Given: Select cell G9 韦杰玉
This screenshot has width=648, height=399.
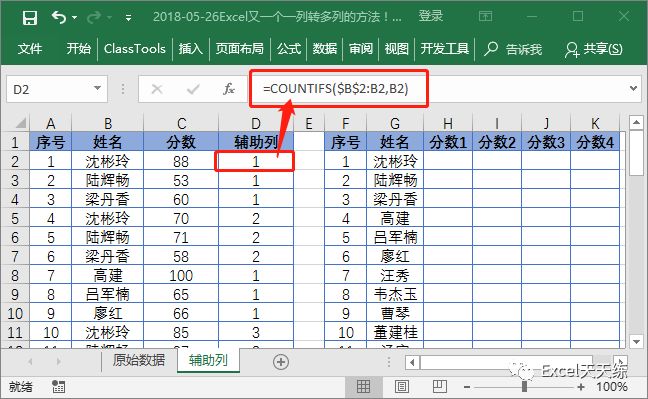Looking at the screenshot, I should coord(395,294).
